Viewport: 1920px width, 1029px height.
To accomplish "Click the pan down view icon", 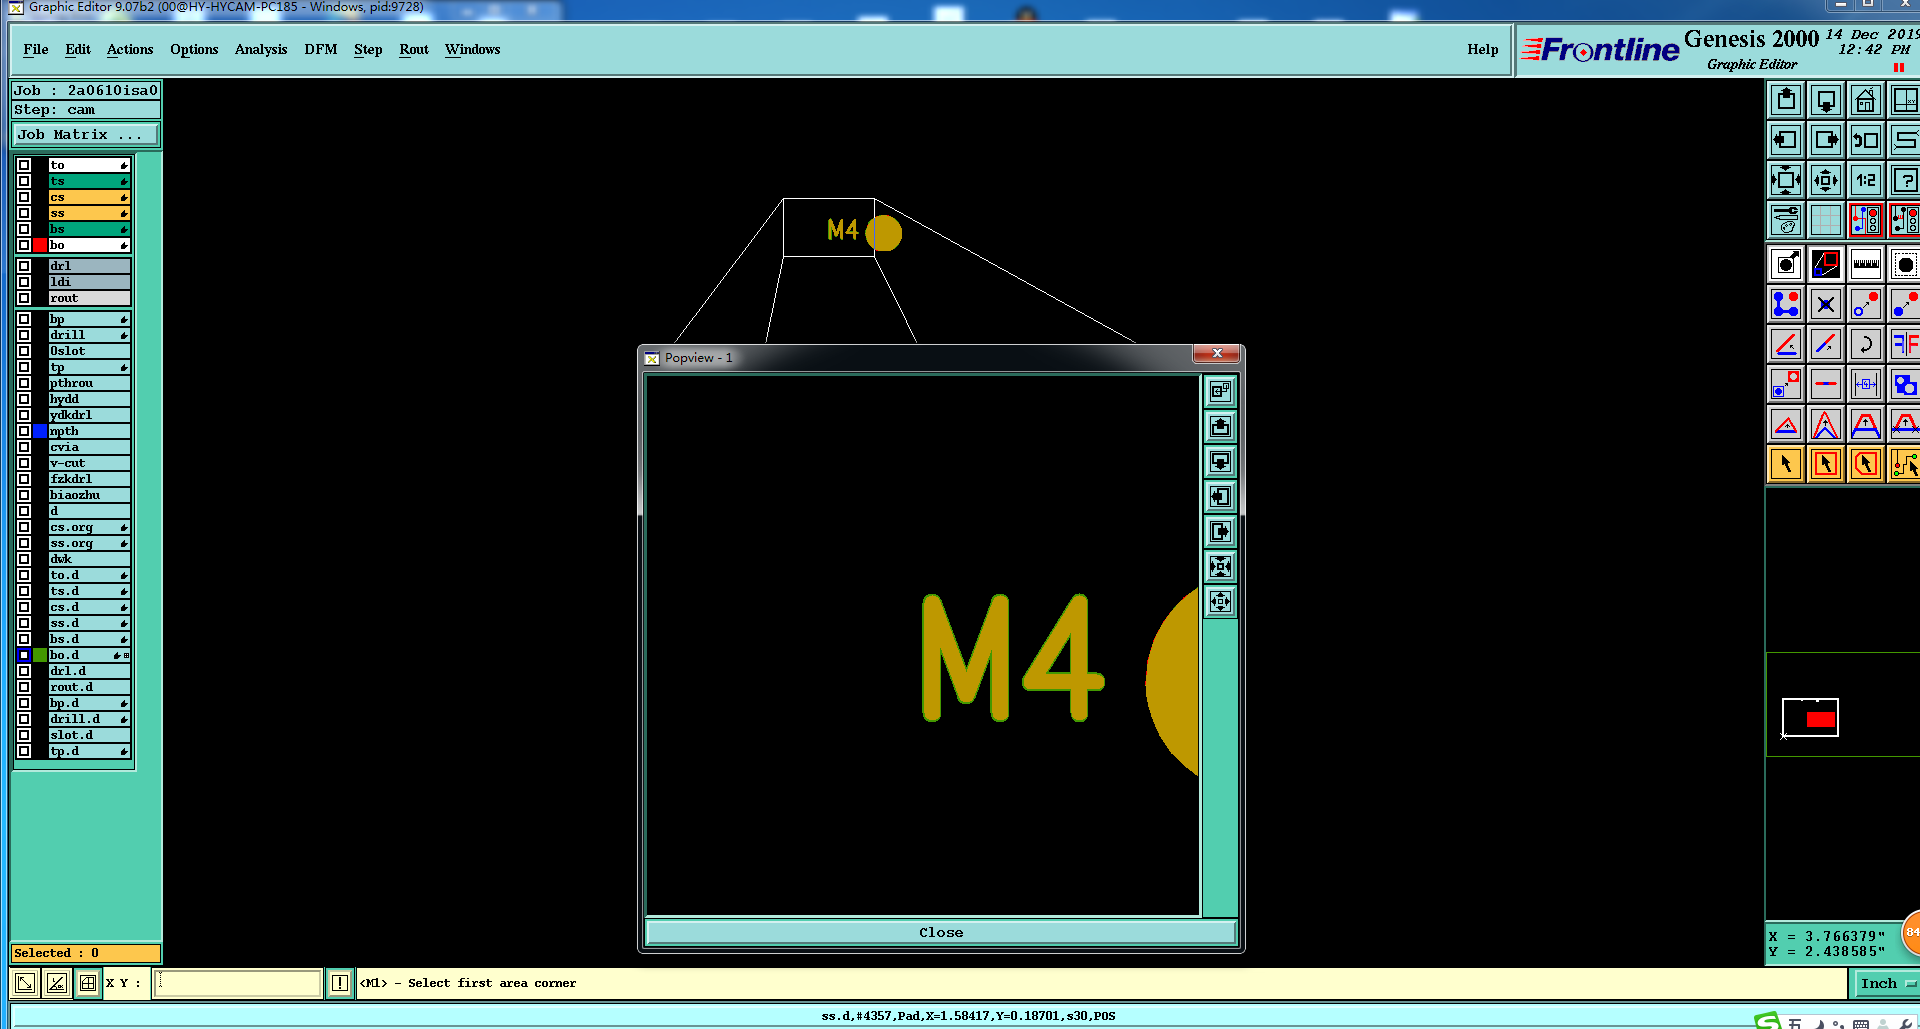I will click(x=1826, y=100).
